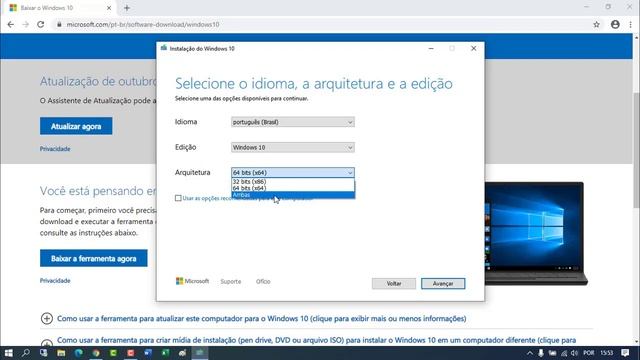Open the red recorder taskbar app
Image resolution: width=640 pixels, height=360 pixels.
tap(131, 353)
